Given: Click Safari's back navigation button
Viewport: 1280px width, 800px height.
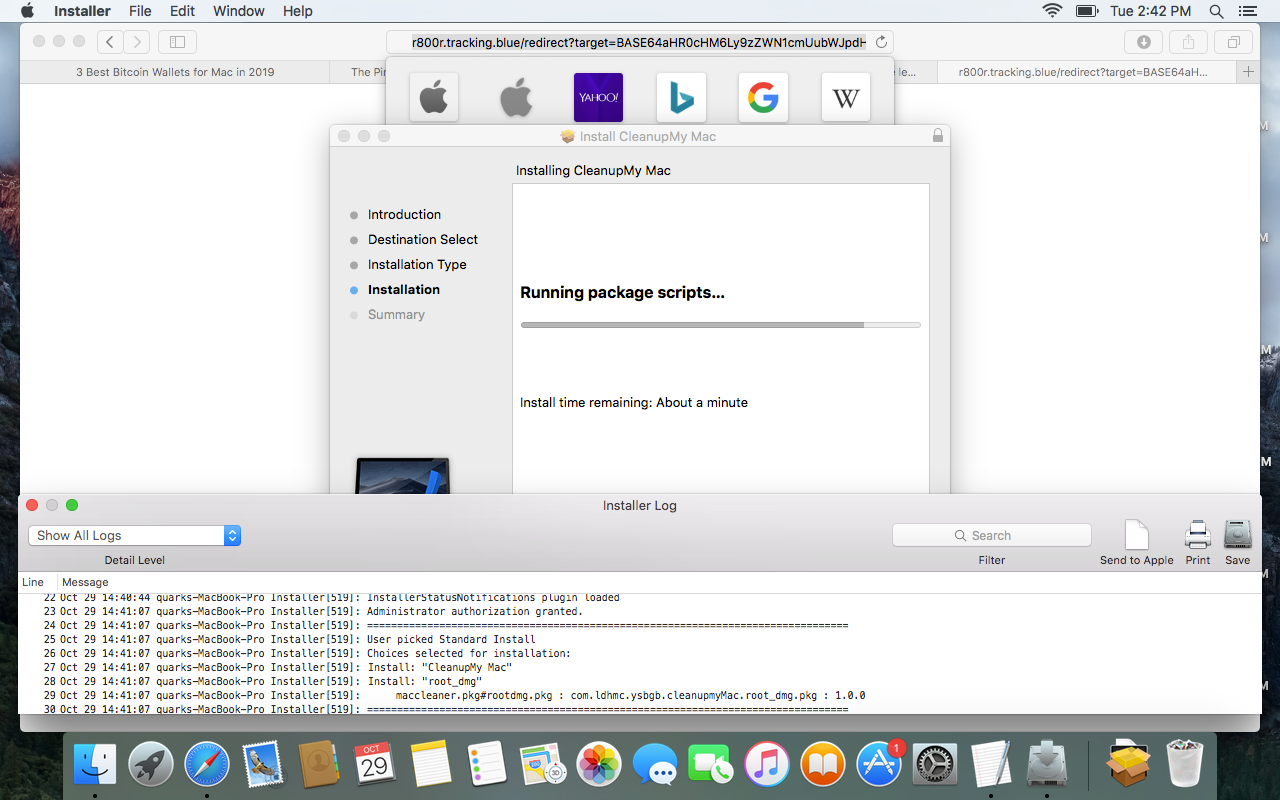Looking at the screenshot, I should tap(110, 42).
